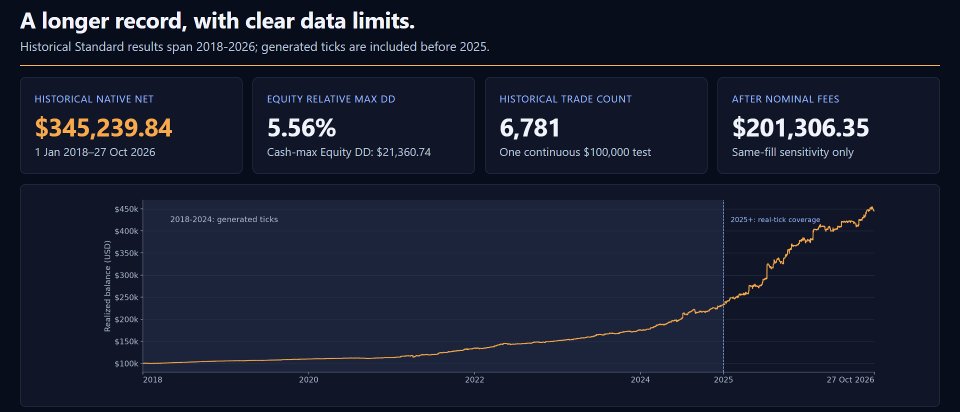Select the Same-fill sensitivity only note
Image resolution: width=960 pixels, height=412 pixels.
pos(792,152)
